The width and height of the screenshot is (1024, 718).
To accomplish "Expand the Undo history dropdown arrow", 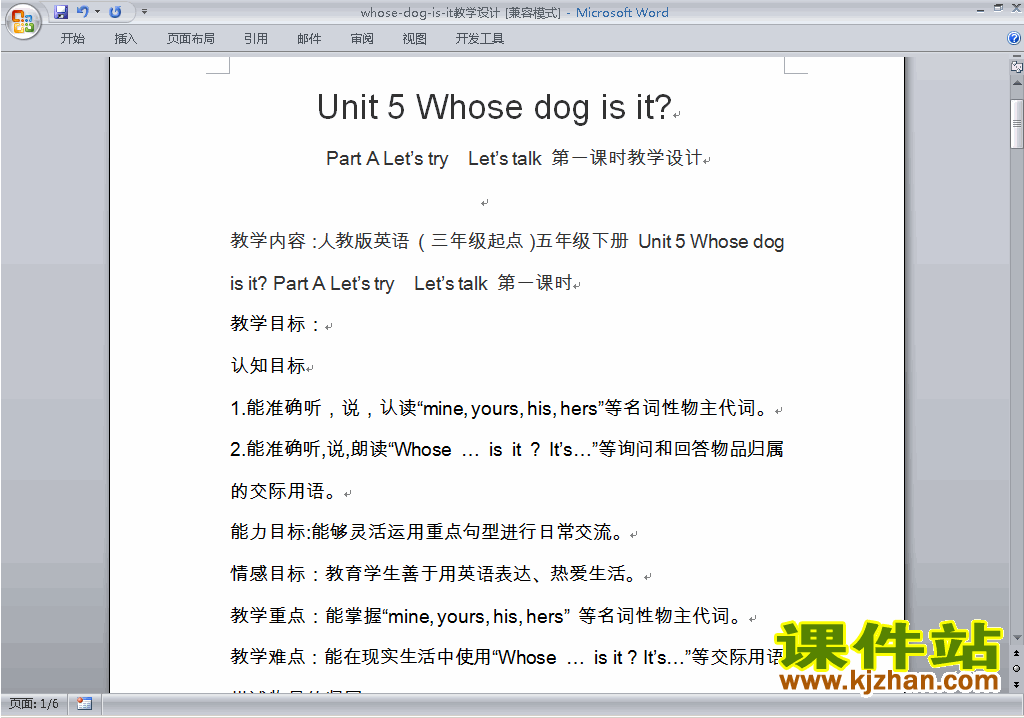I will click(x=97, y=12).
